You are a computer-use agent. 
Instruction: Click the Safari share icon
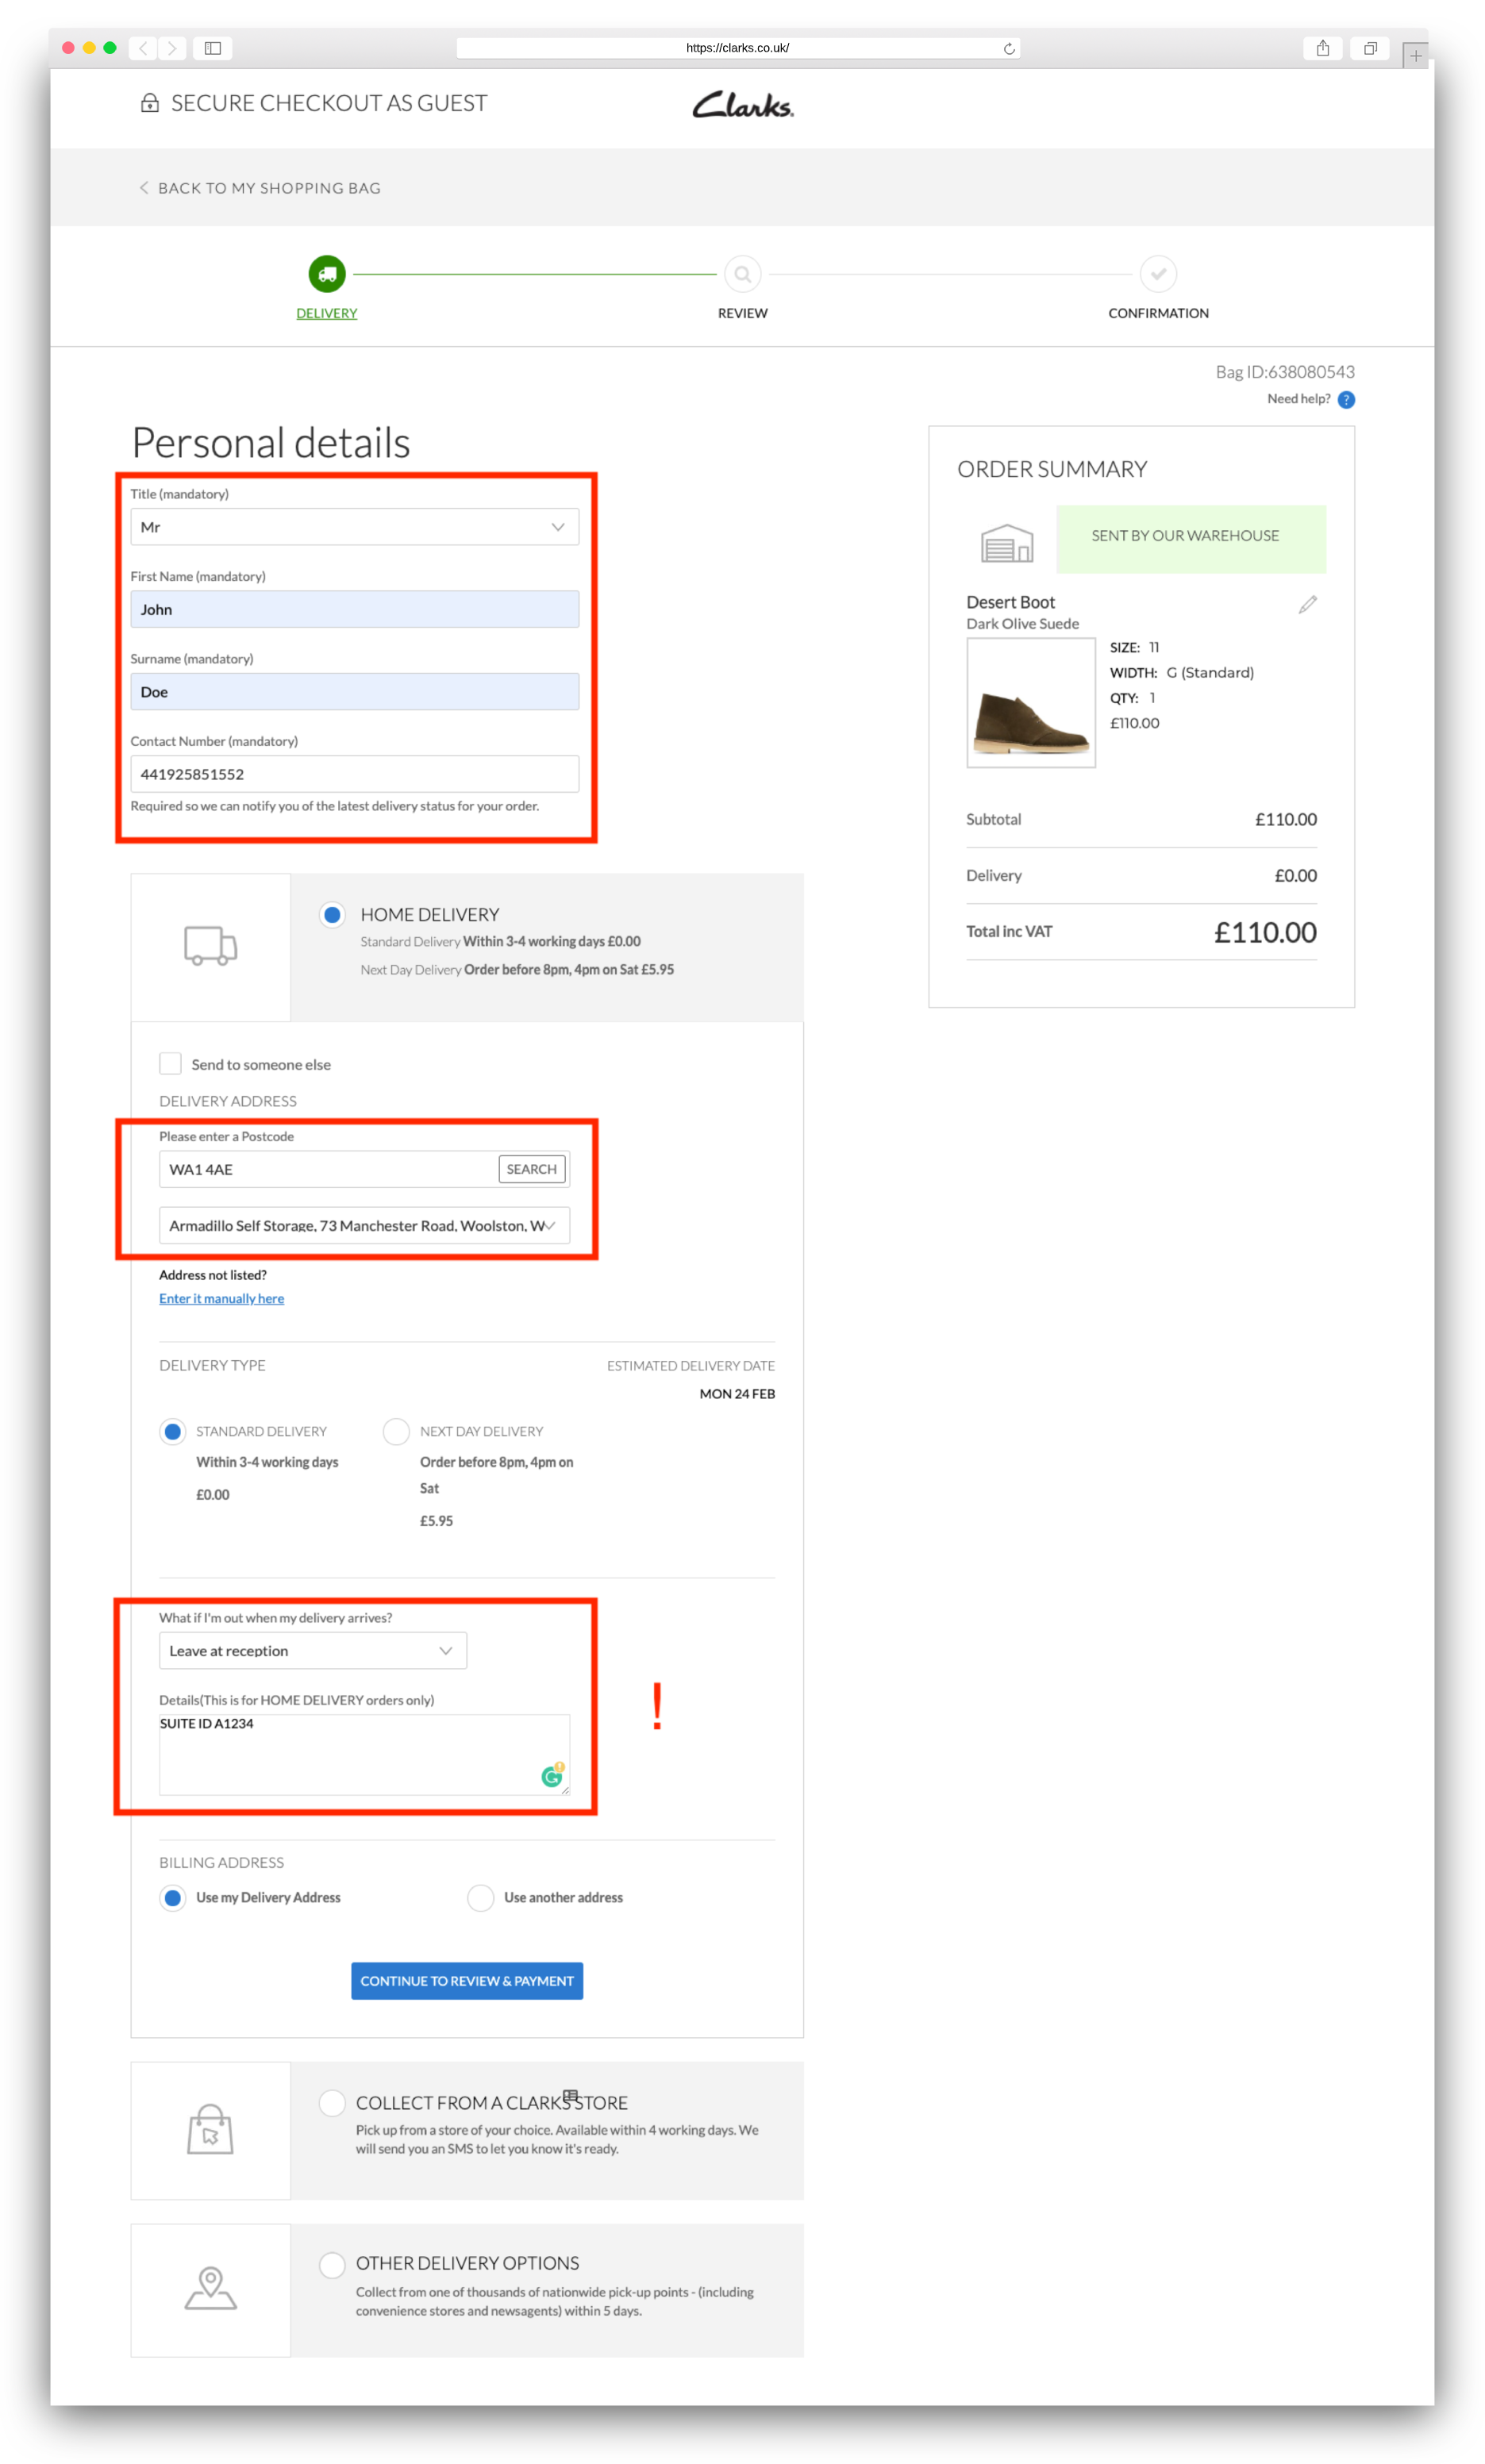pos(1322,48)
